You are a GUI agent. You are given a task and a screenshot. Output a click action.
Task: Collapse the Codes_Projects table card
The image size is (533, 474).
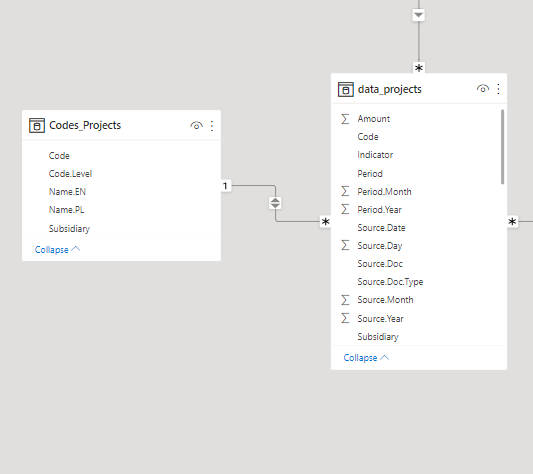coord(57,250)
